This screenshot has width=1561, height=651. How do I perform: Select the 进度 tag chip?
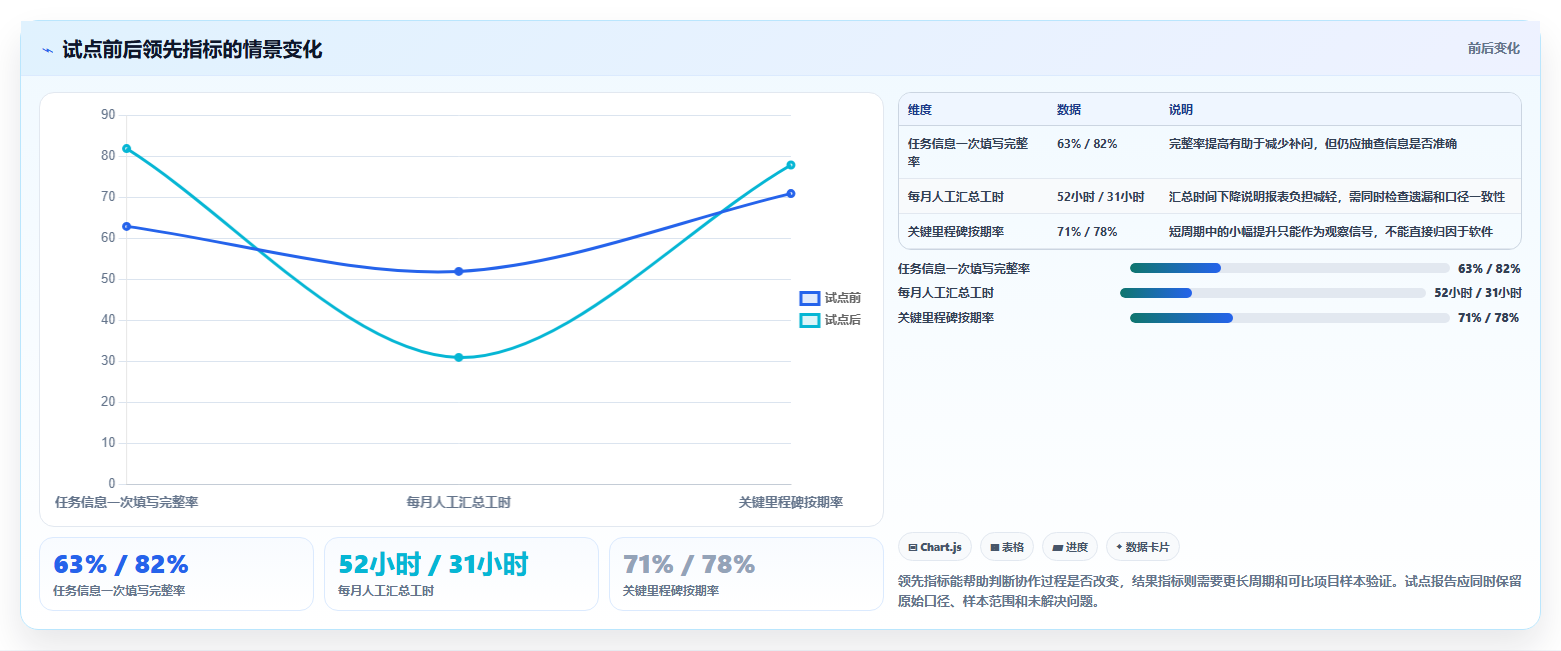[x=1070, y=547]
